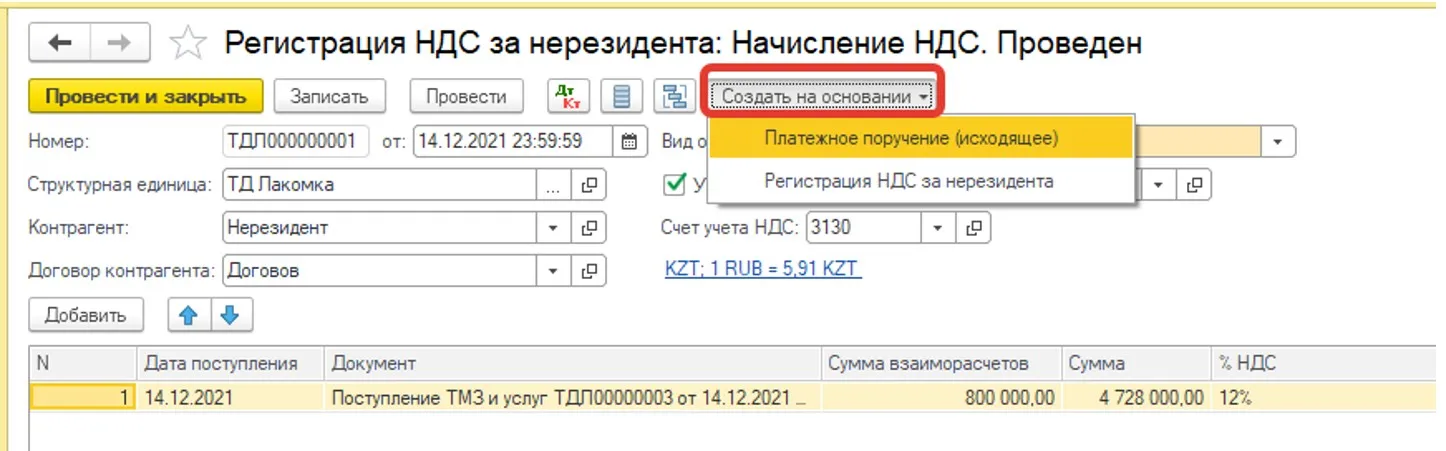Screen dimensions: 1446x451
Task: Choose Платежное поручение (исходящее) menu item
Action: coord(920,139)
